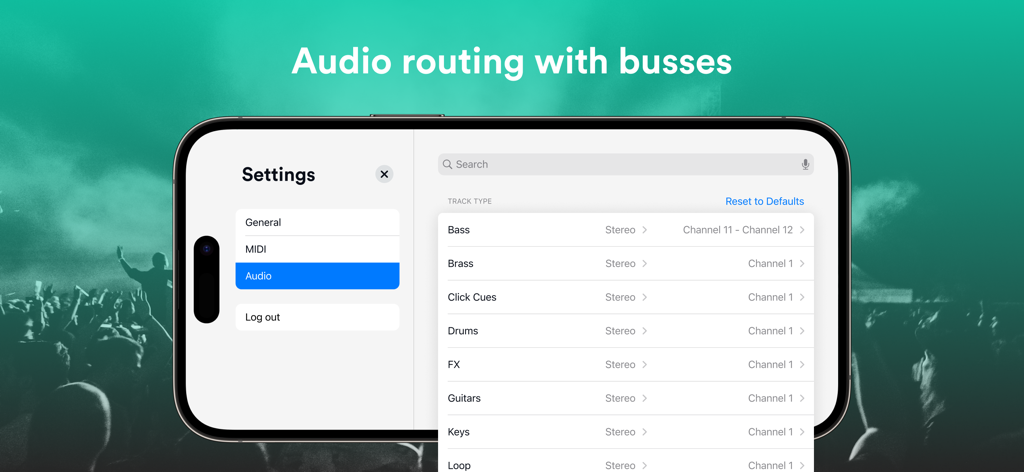This screenshot has width=1024, height=472.
Task: Open Channel 1 selector for Click Cues
Action: (776, 297)
